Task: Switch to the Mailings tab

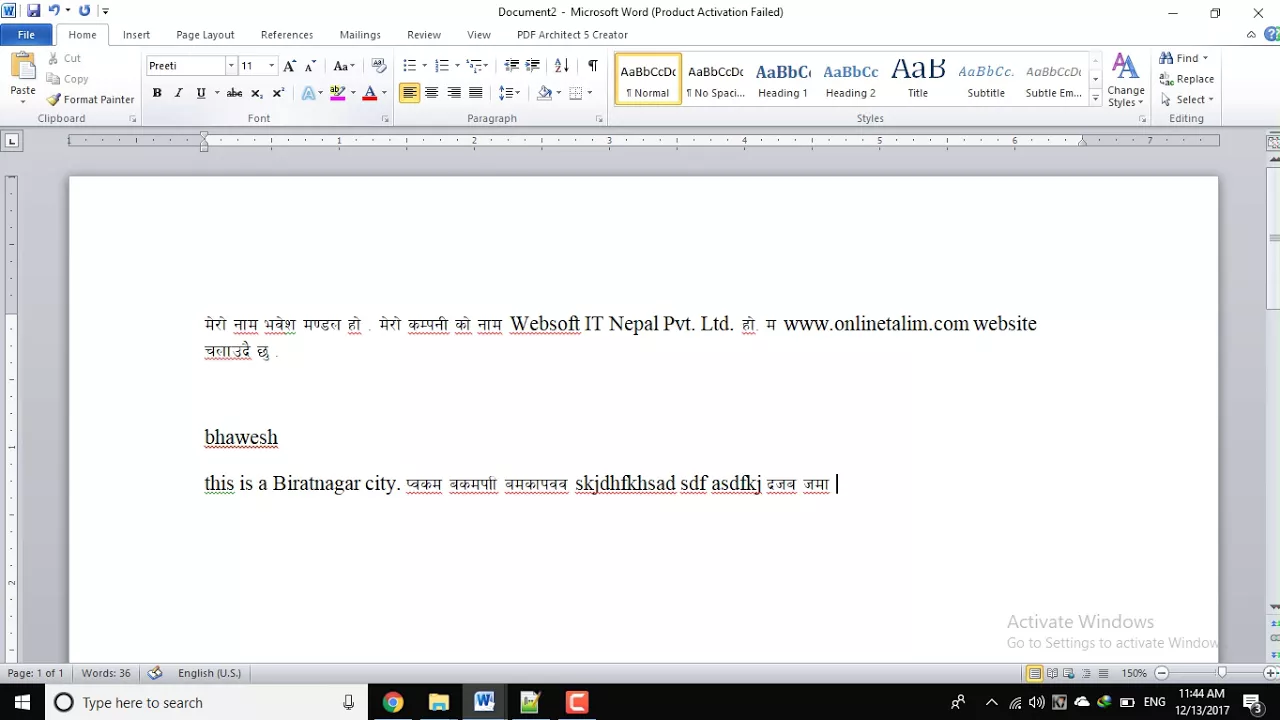Action: (x=360, y=34)
